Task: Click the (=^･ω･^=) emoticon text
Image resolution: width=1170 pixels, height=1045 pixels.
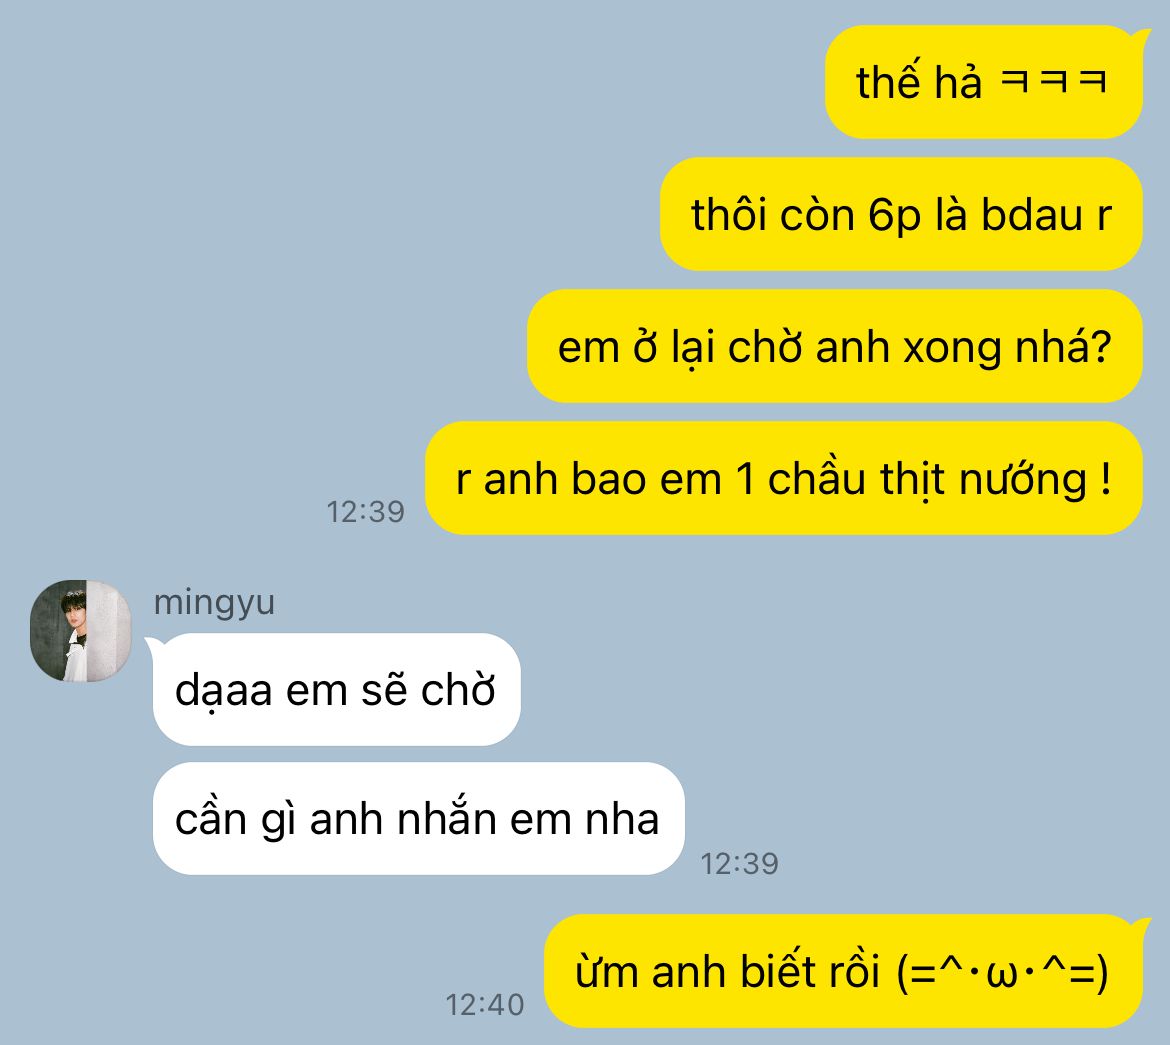Action: click(1002, 973)
